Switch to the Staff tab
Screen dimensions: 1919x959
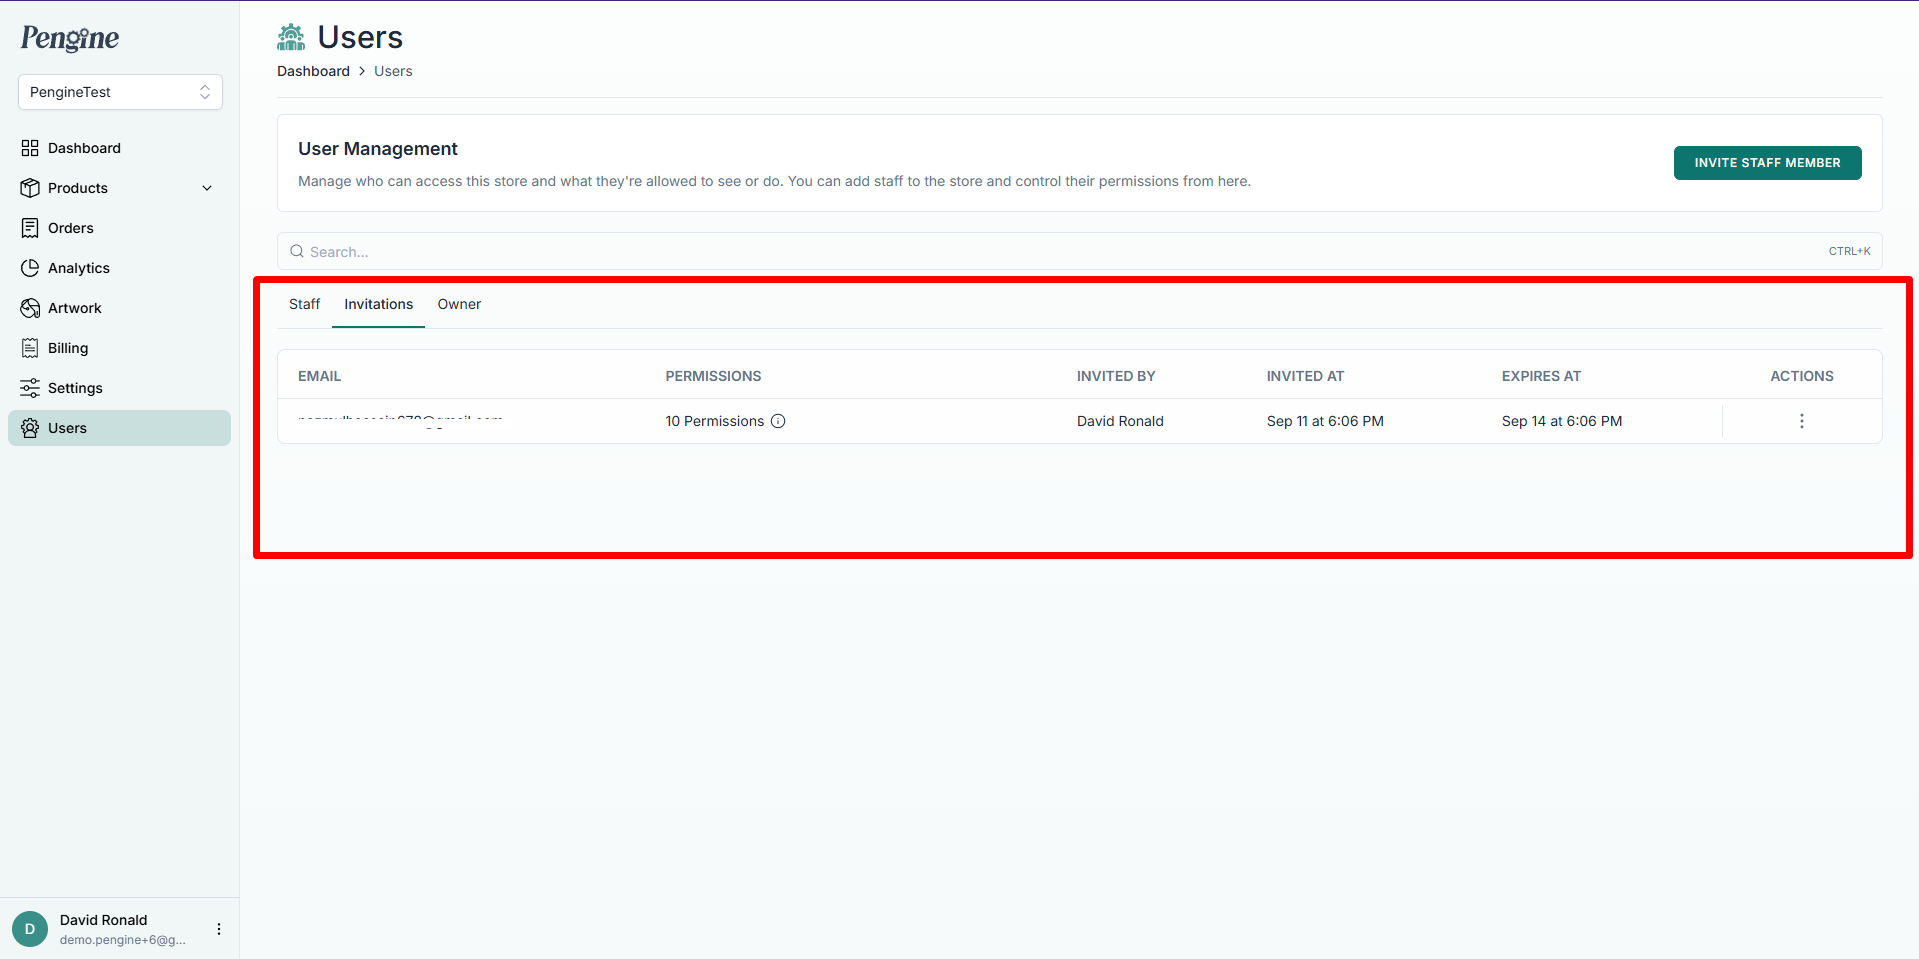pyautogui.click(x=304, y=304)
